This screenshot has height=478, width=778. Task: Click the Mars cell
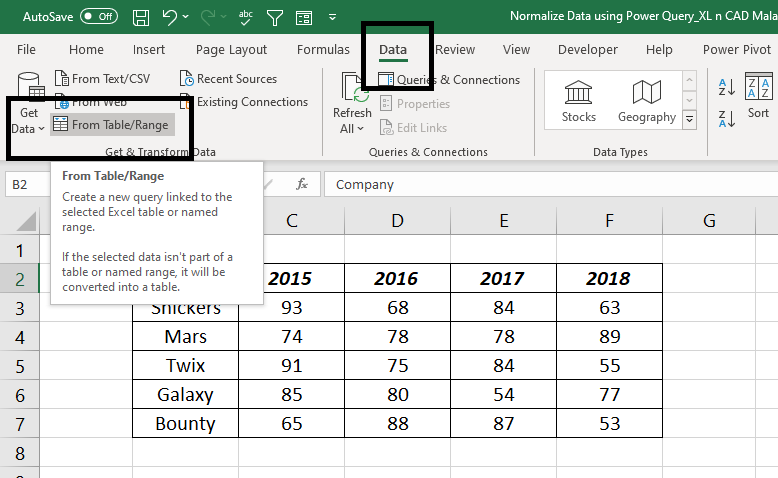[186, 337]
